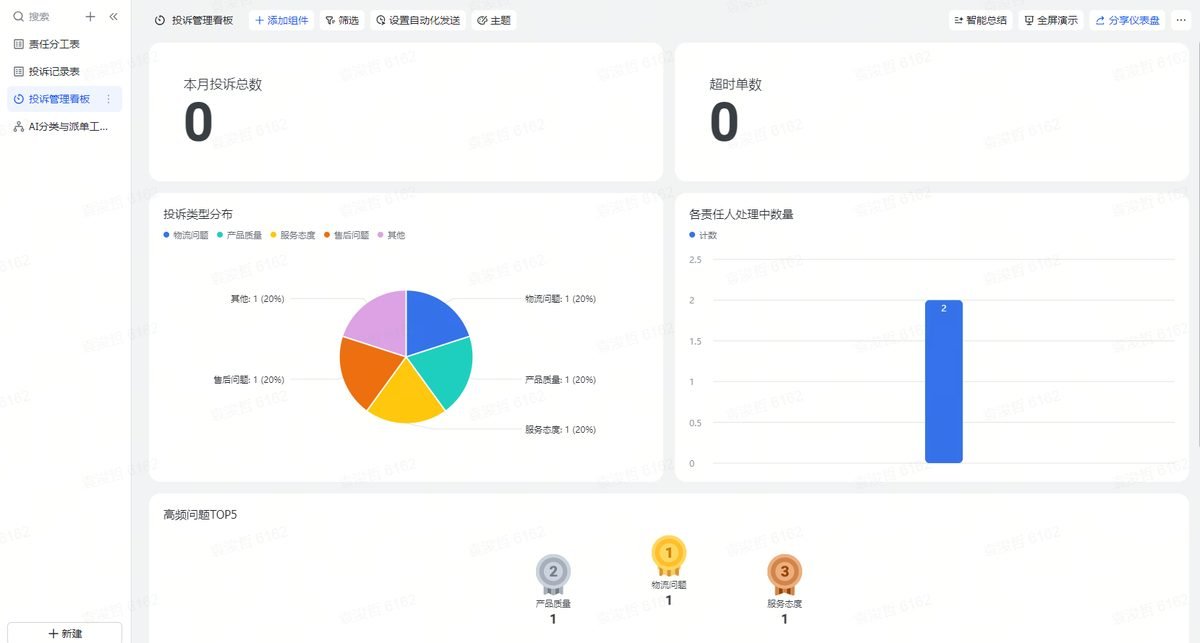Toggle 服务态度 legend entry
Image resolution: width=1200 pixels, height=643 pixels.
point(293,235)
